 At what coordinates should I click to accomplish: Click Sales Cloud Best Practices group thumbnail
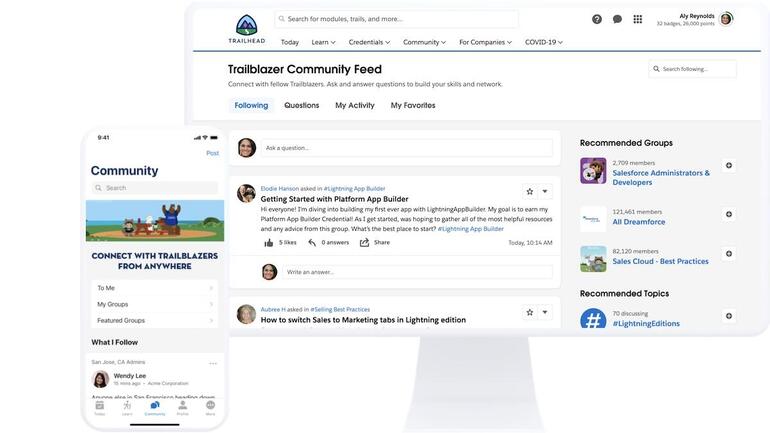[x=593, y=259]
